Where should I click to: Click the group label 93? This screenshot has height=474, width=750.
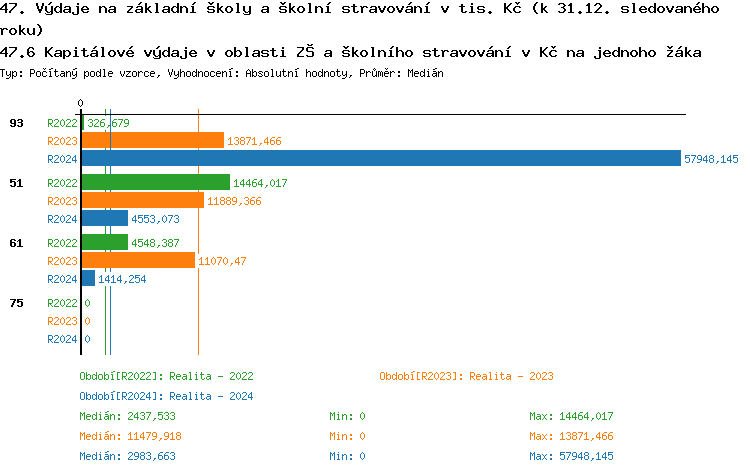[x=16, y=123]
